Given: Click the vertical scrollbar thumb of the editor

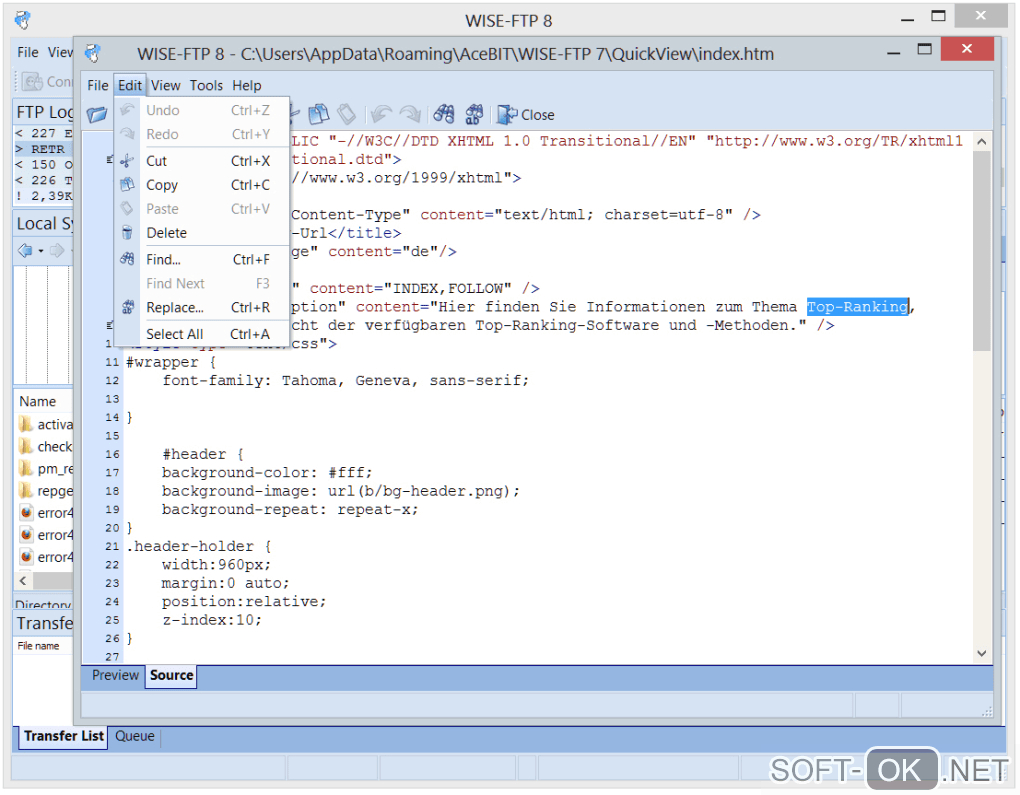Looking at the screenshot, I should [x=982, y=251].
